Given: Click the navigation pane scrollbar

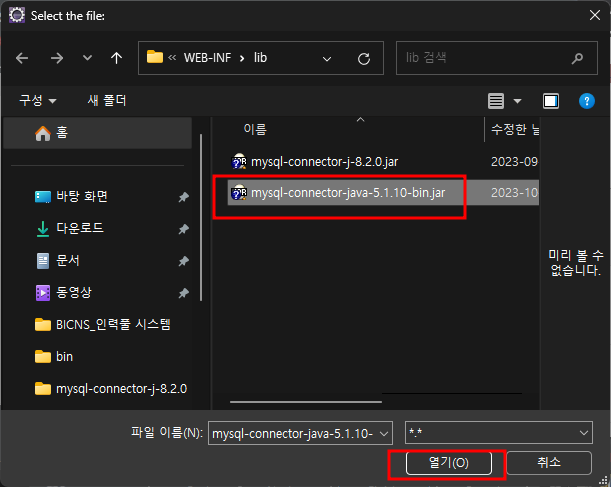Looking at the screenshot, I should [201, 217].
